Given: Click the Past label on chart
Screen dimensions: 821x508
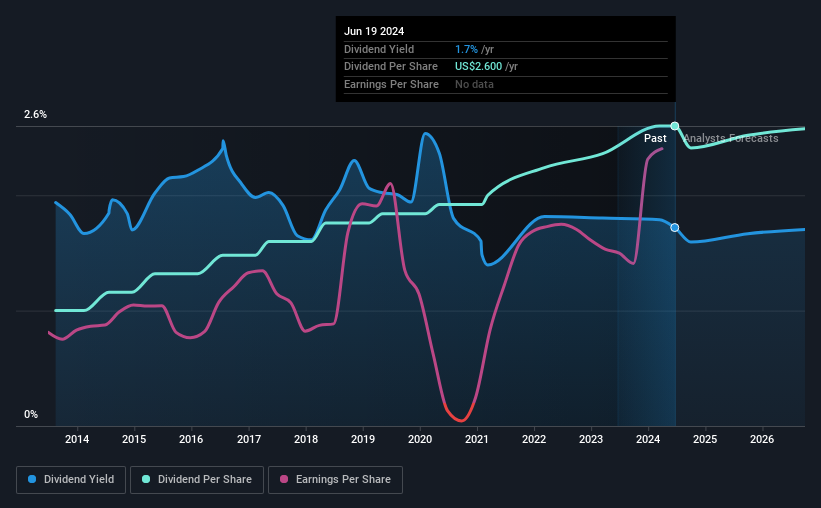Looking at the screenshot, I should (655, 138).
